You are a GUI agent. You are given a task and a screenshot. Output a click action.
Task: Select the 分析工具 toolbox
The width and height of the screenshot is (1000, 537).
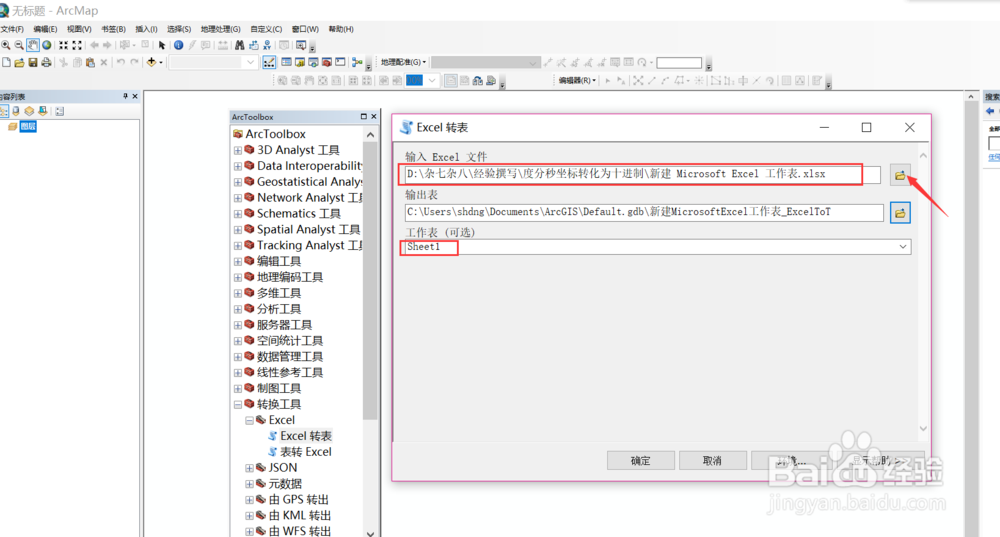coord(279,309)
